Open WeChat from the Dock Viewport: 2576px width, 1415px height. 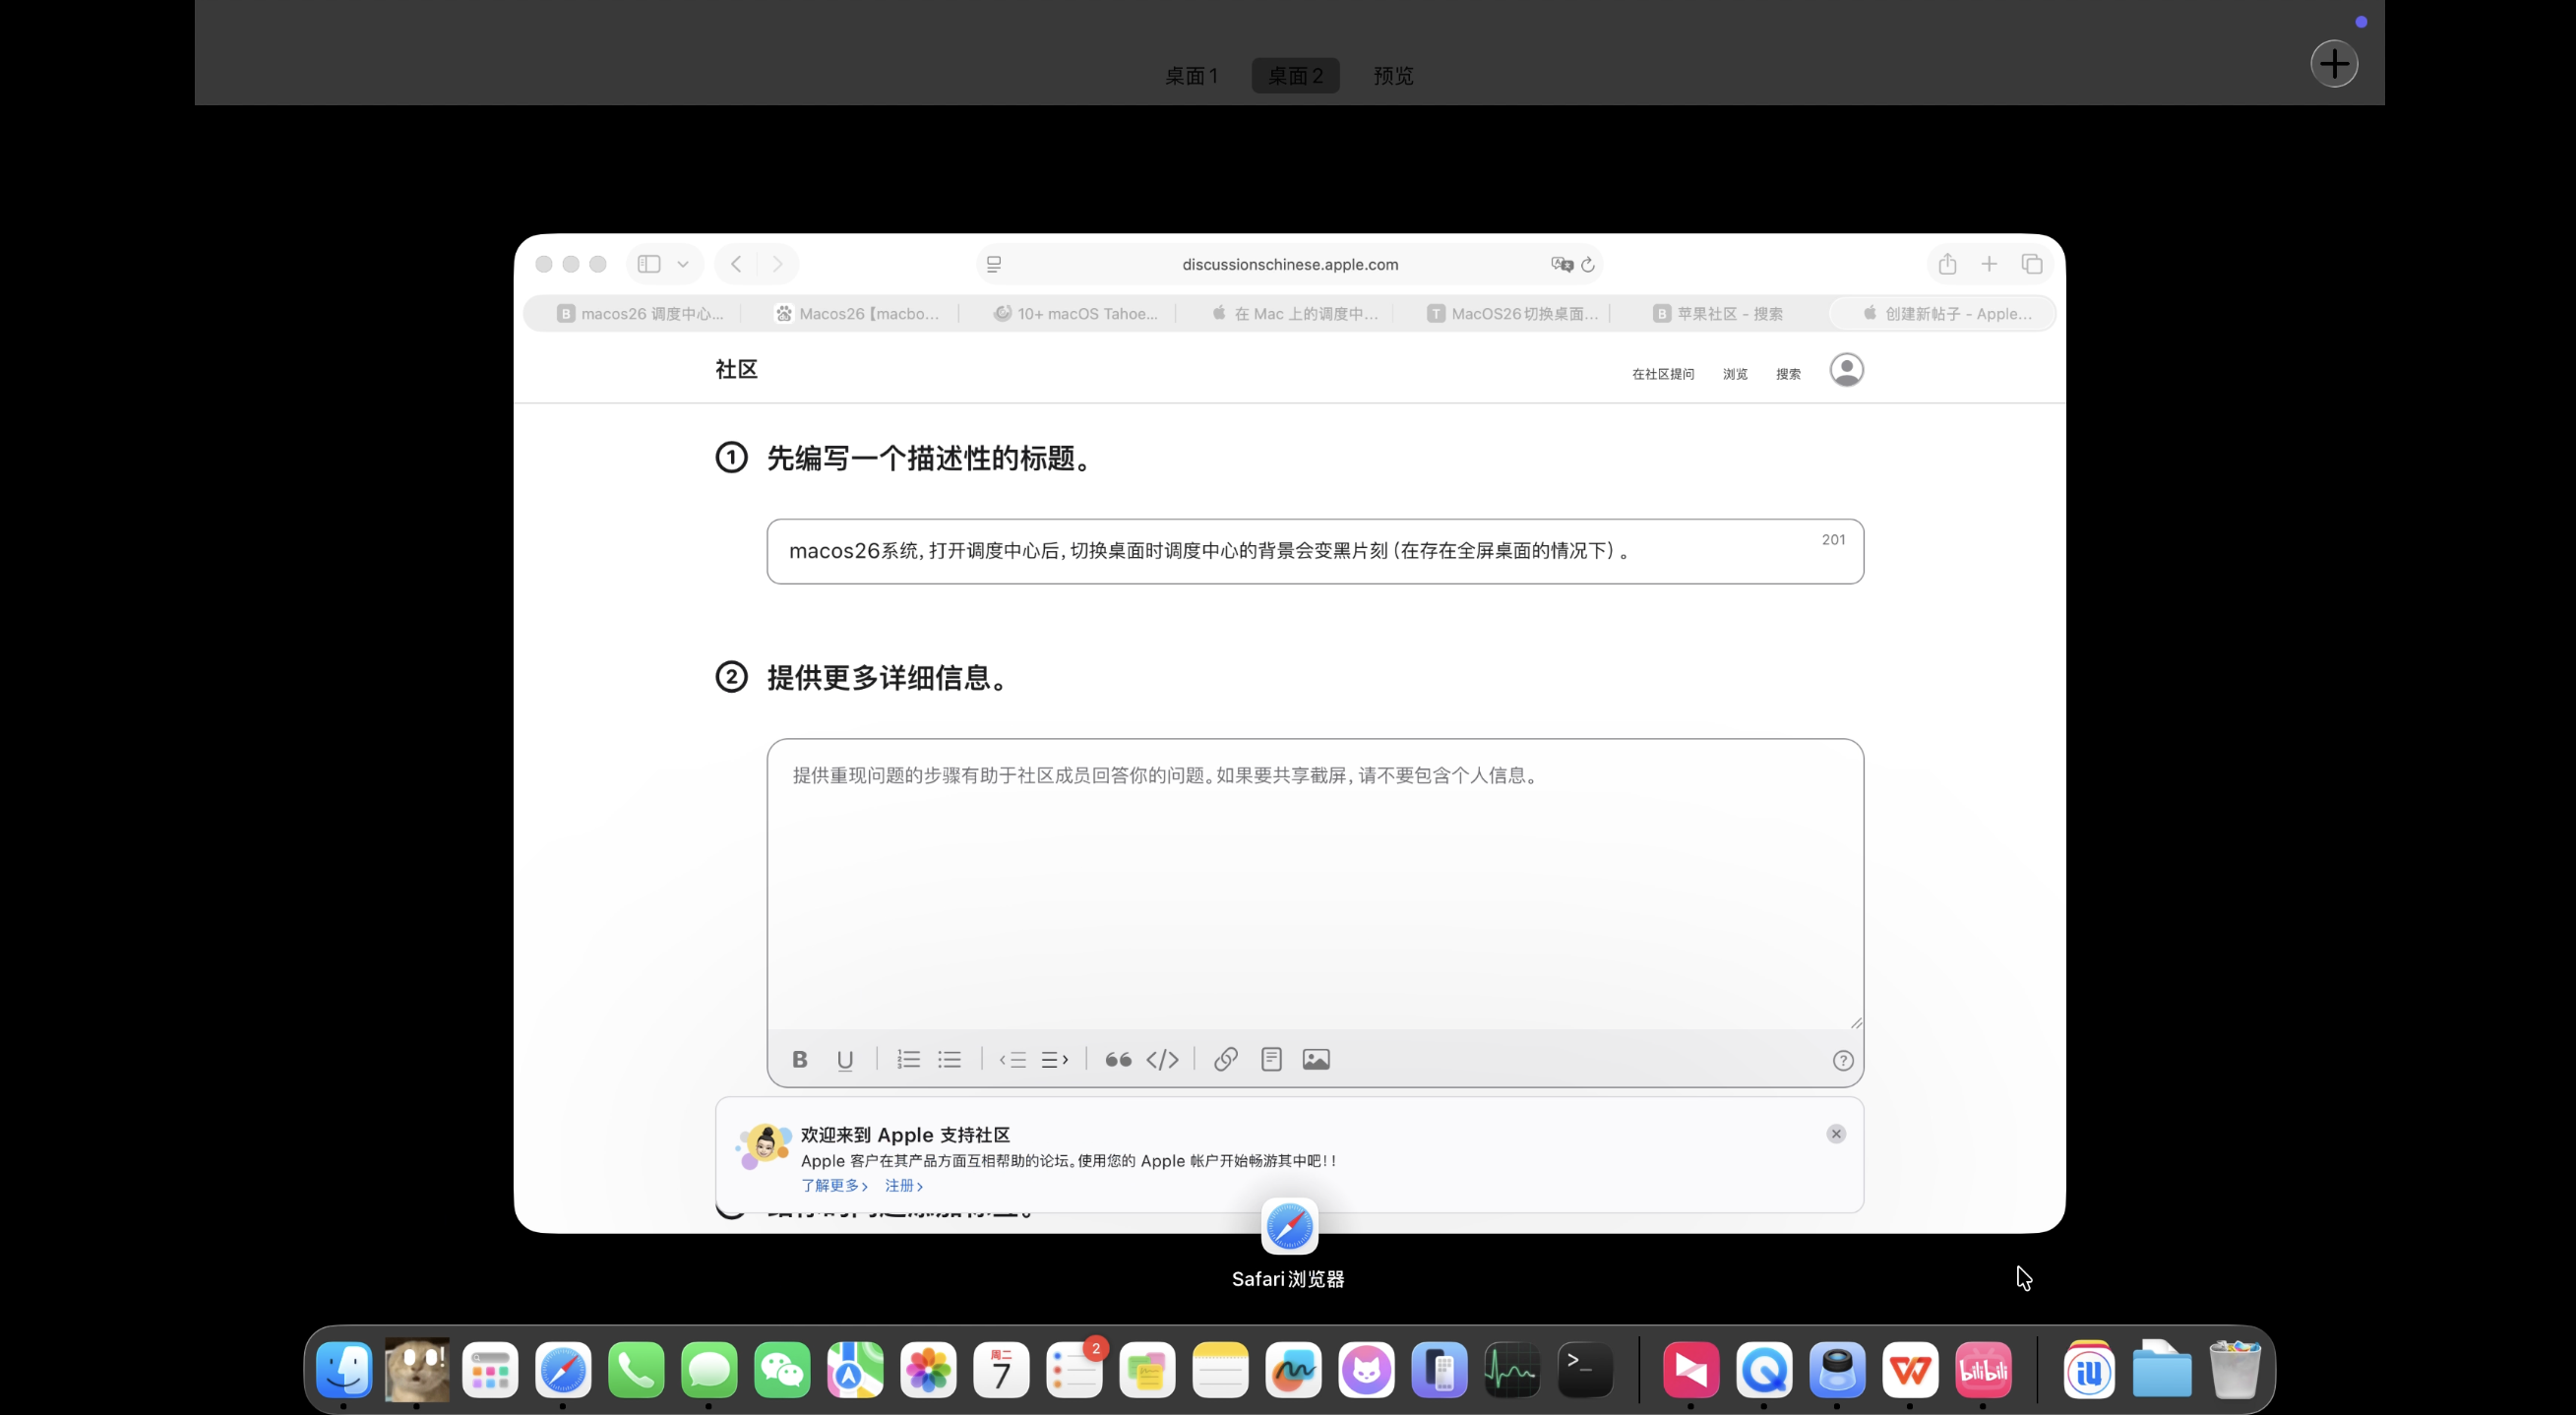[x=782, y=1369]
